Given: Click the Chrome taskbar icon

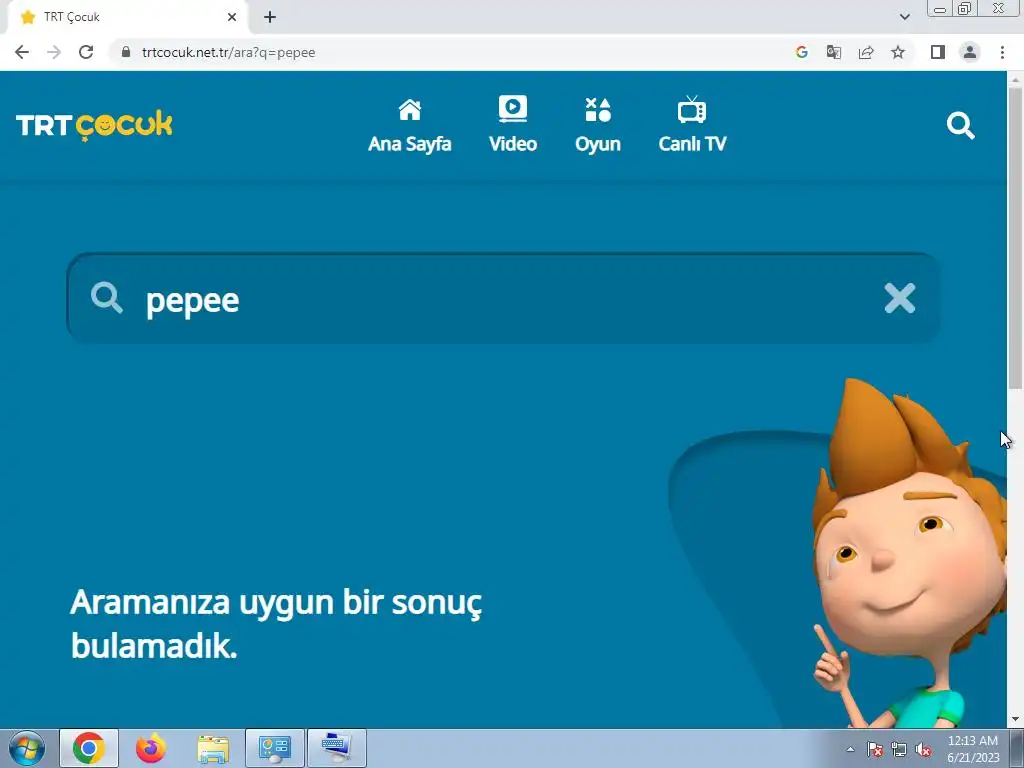Looking at the screenshot, I should click(89, 748).
